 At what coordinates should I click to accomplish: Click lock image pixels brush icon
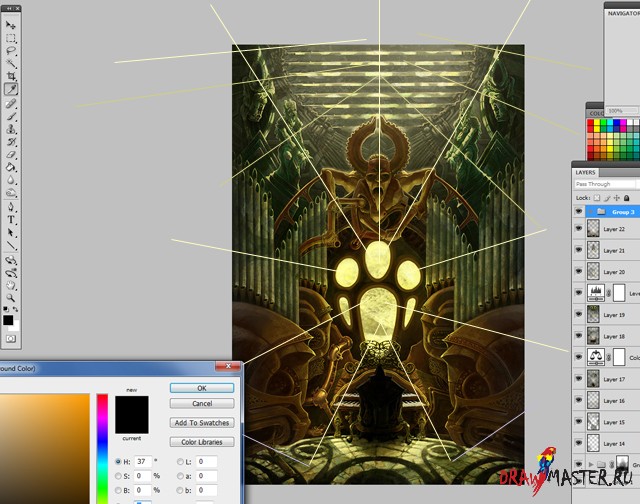[x=607, y=198]
